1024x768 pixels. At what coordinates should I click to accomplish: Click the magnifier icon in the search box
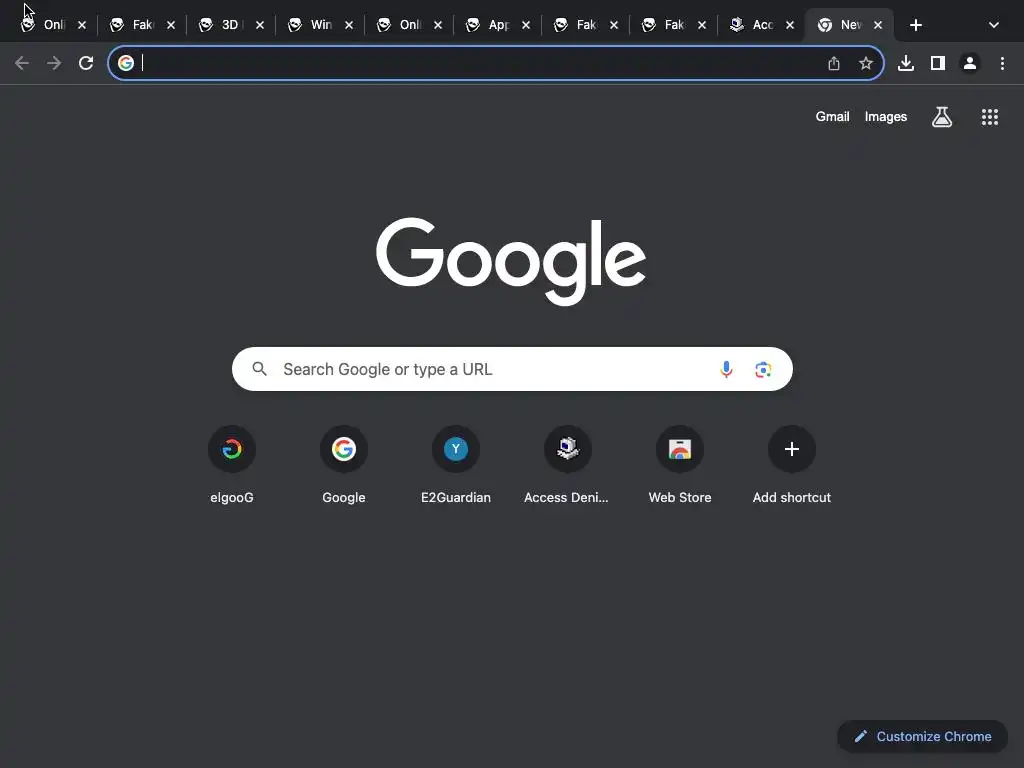259,369
